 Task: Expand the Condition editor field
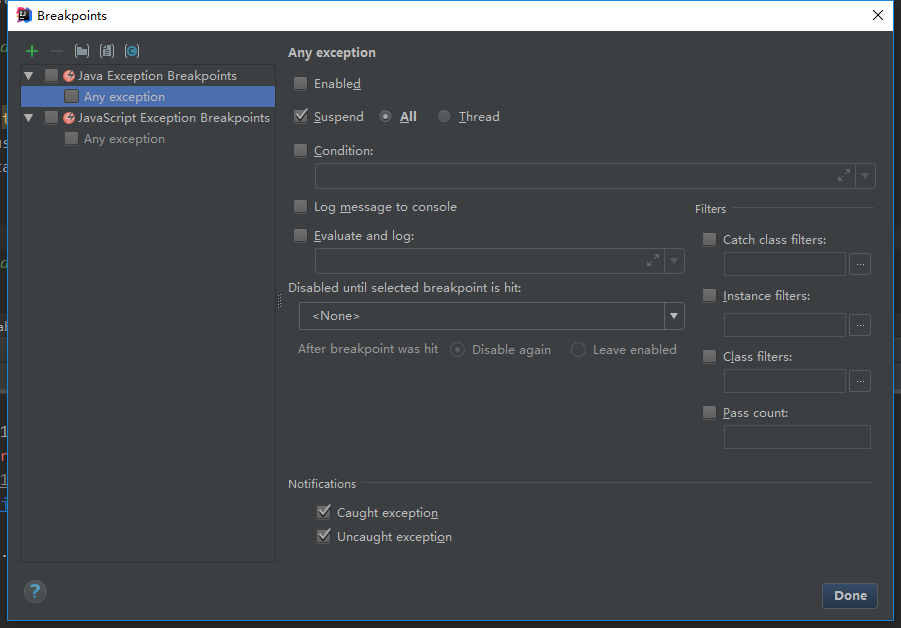click(x=844, y=176)
